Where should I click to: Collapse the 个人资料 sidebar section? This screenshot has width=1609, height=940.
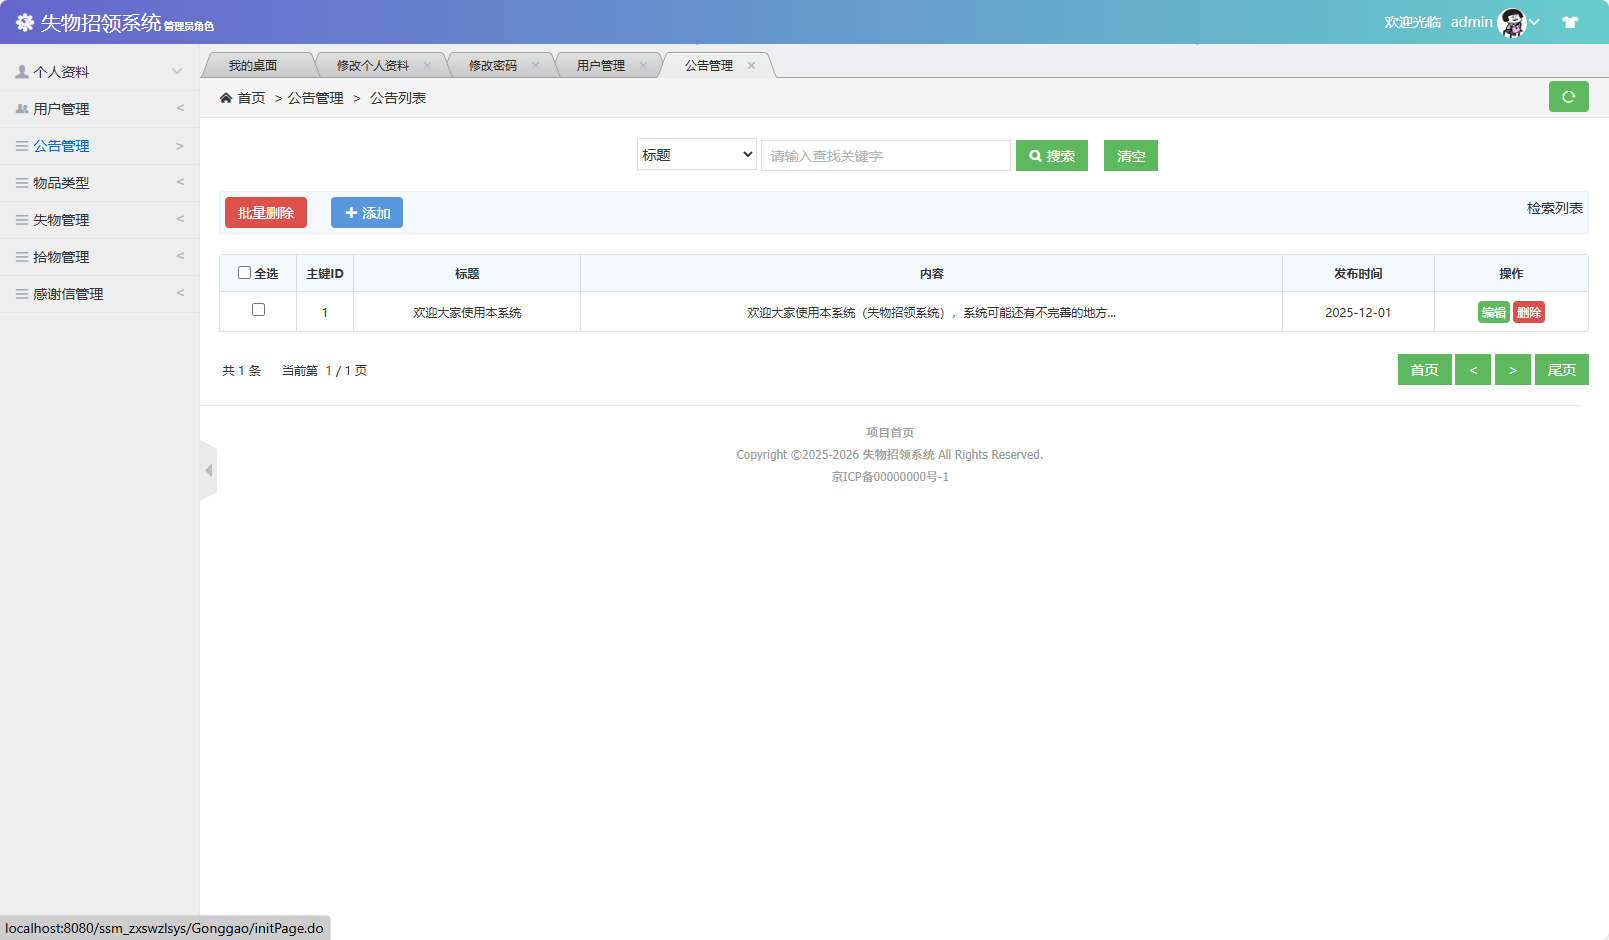(177, 71)
